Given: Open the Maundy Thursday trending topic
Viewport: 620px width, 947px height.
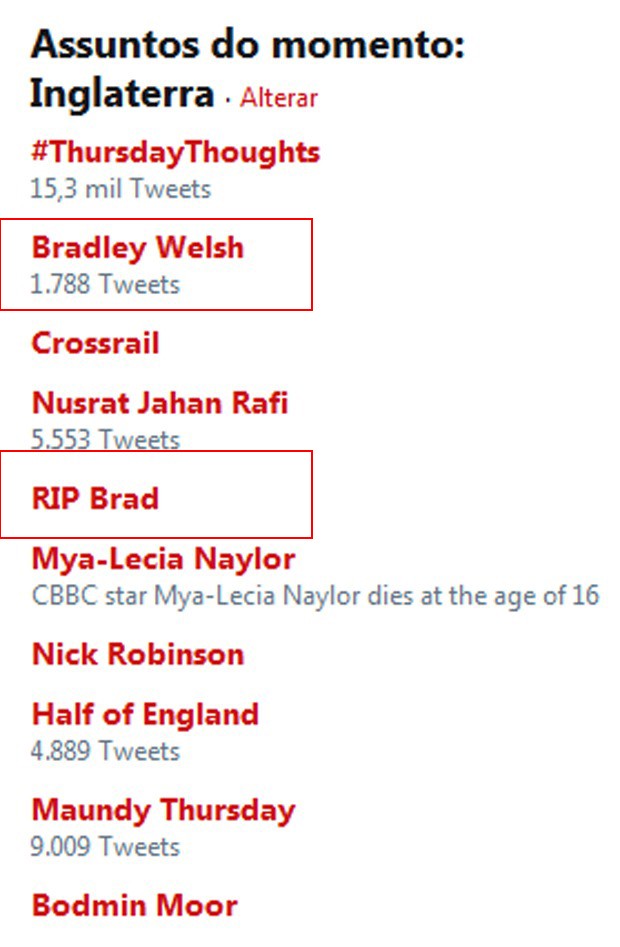Looking at the screenshot, I should (163, 811).
